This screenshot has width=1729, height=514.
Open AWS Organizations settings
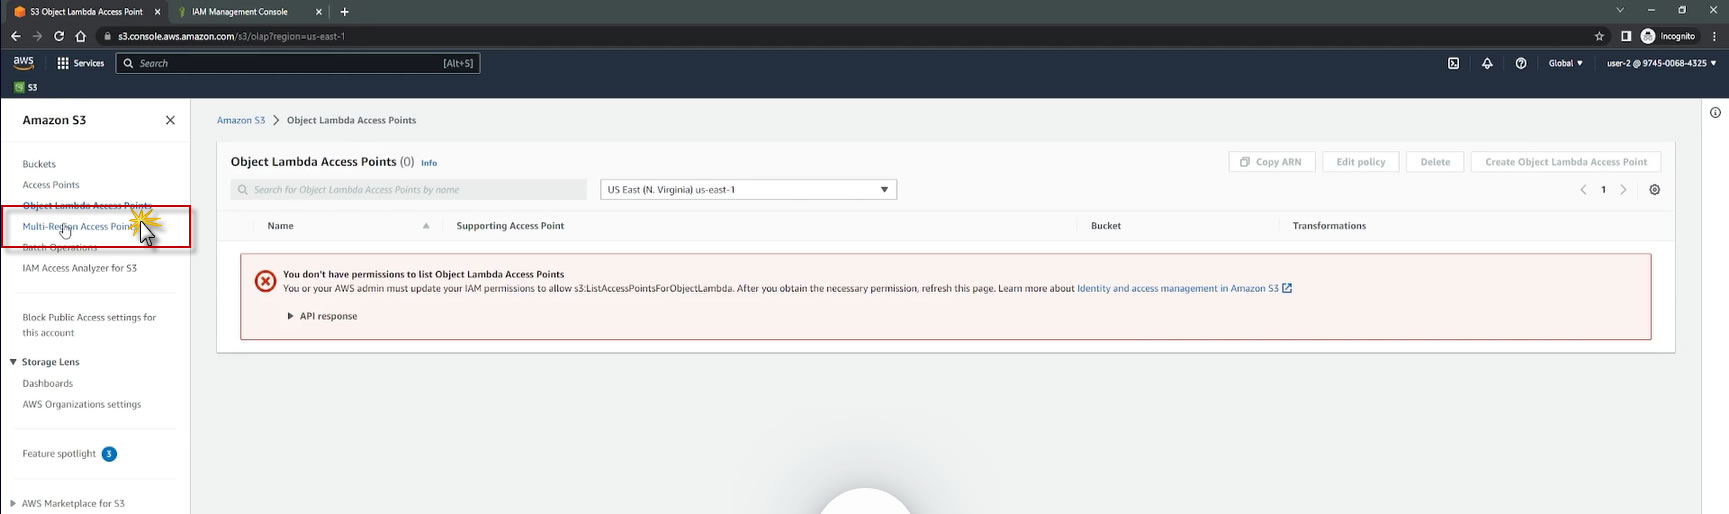coord(82,404)
